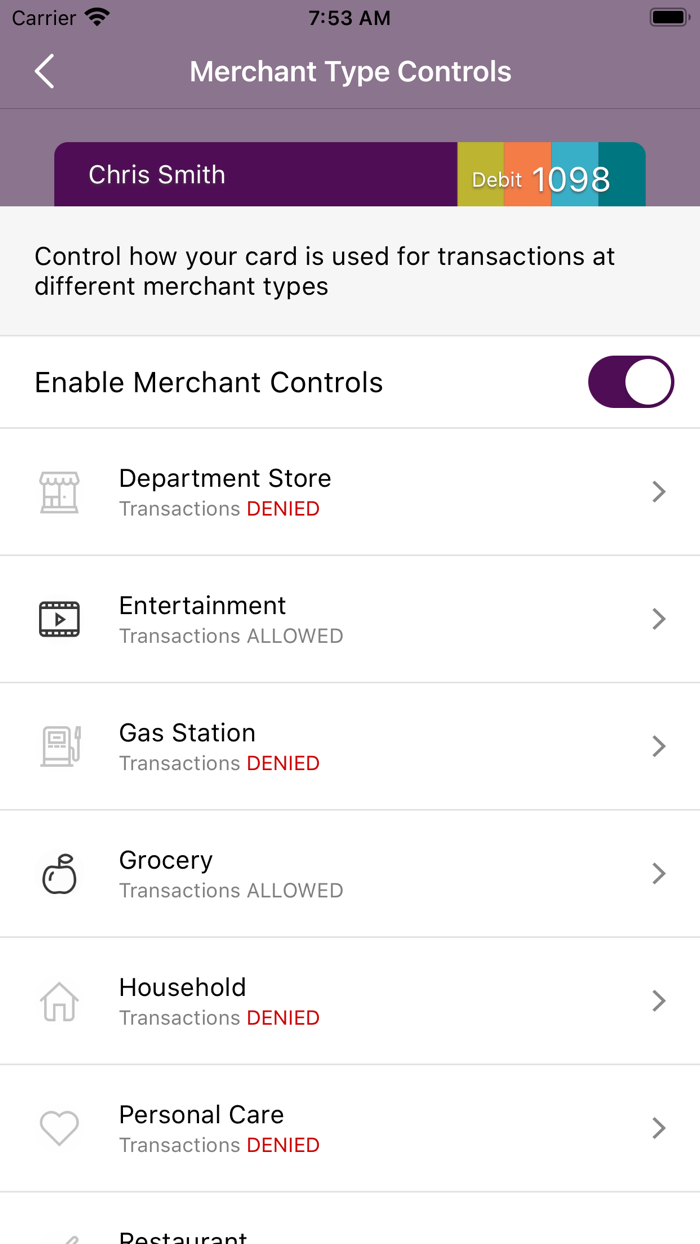Click the Personal Care heart icon
Screen dimensions: 700x1244
tap(59, 1127)
